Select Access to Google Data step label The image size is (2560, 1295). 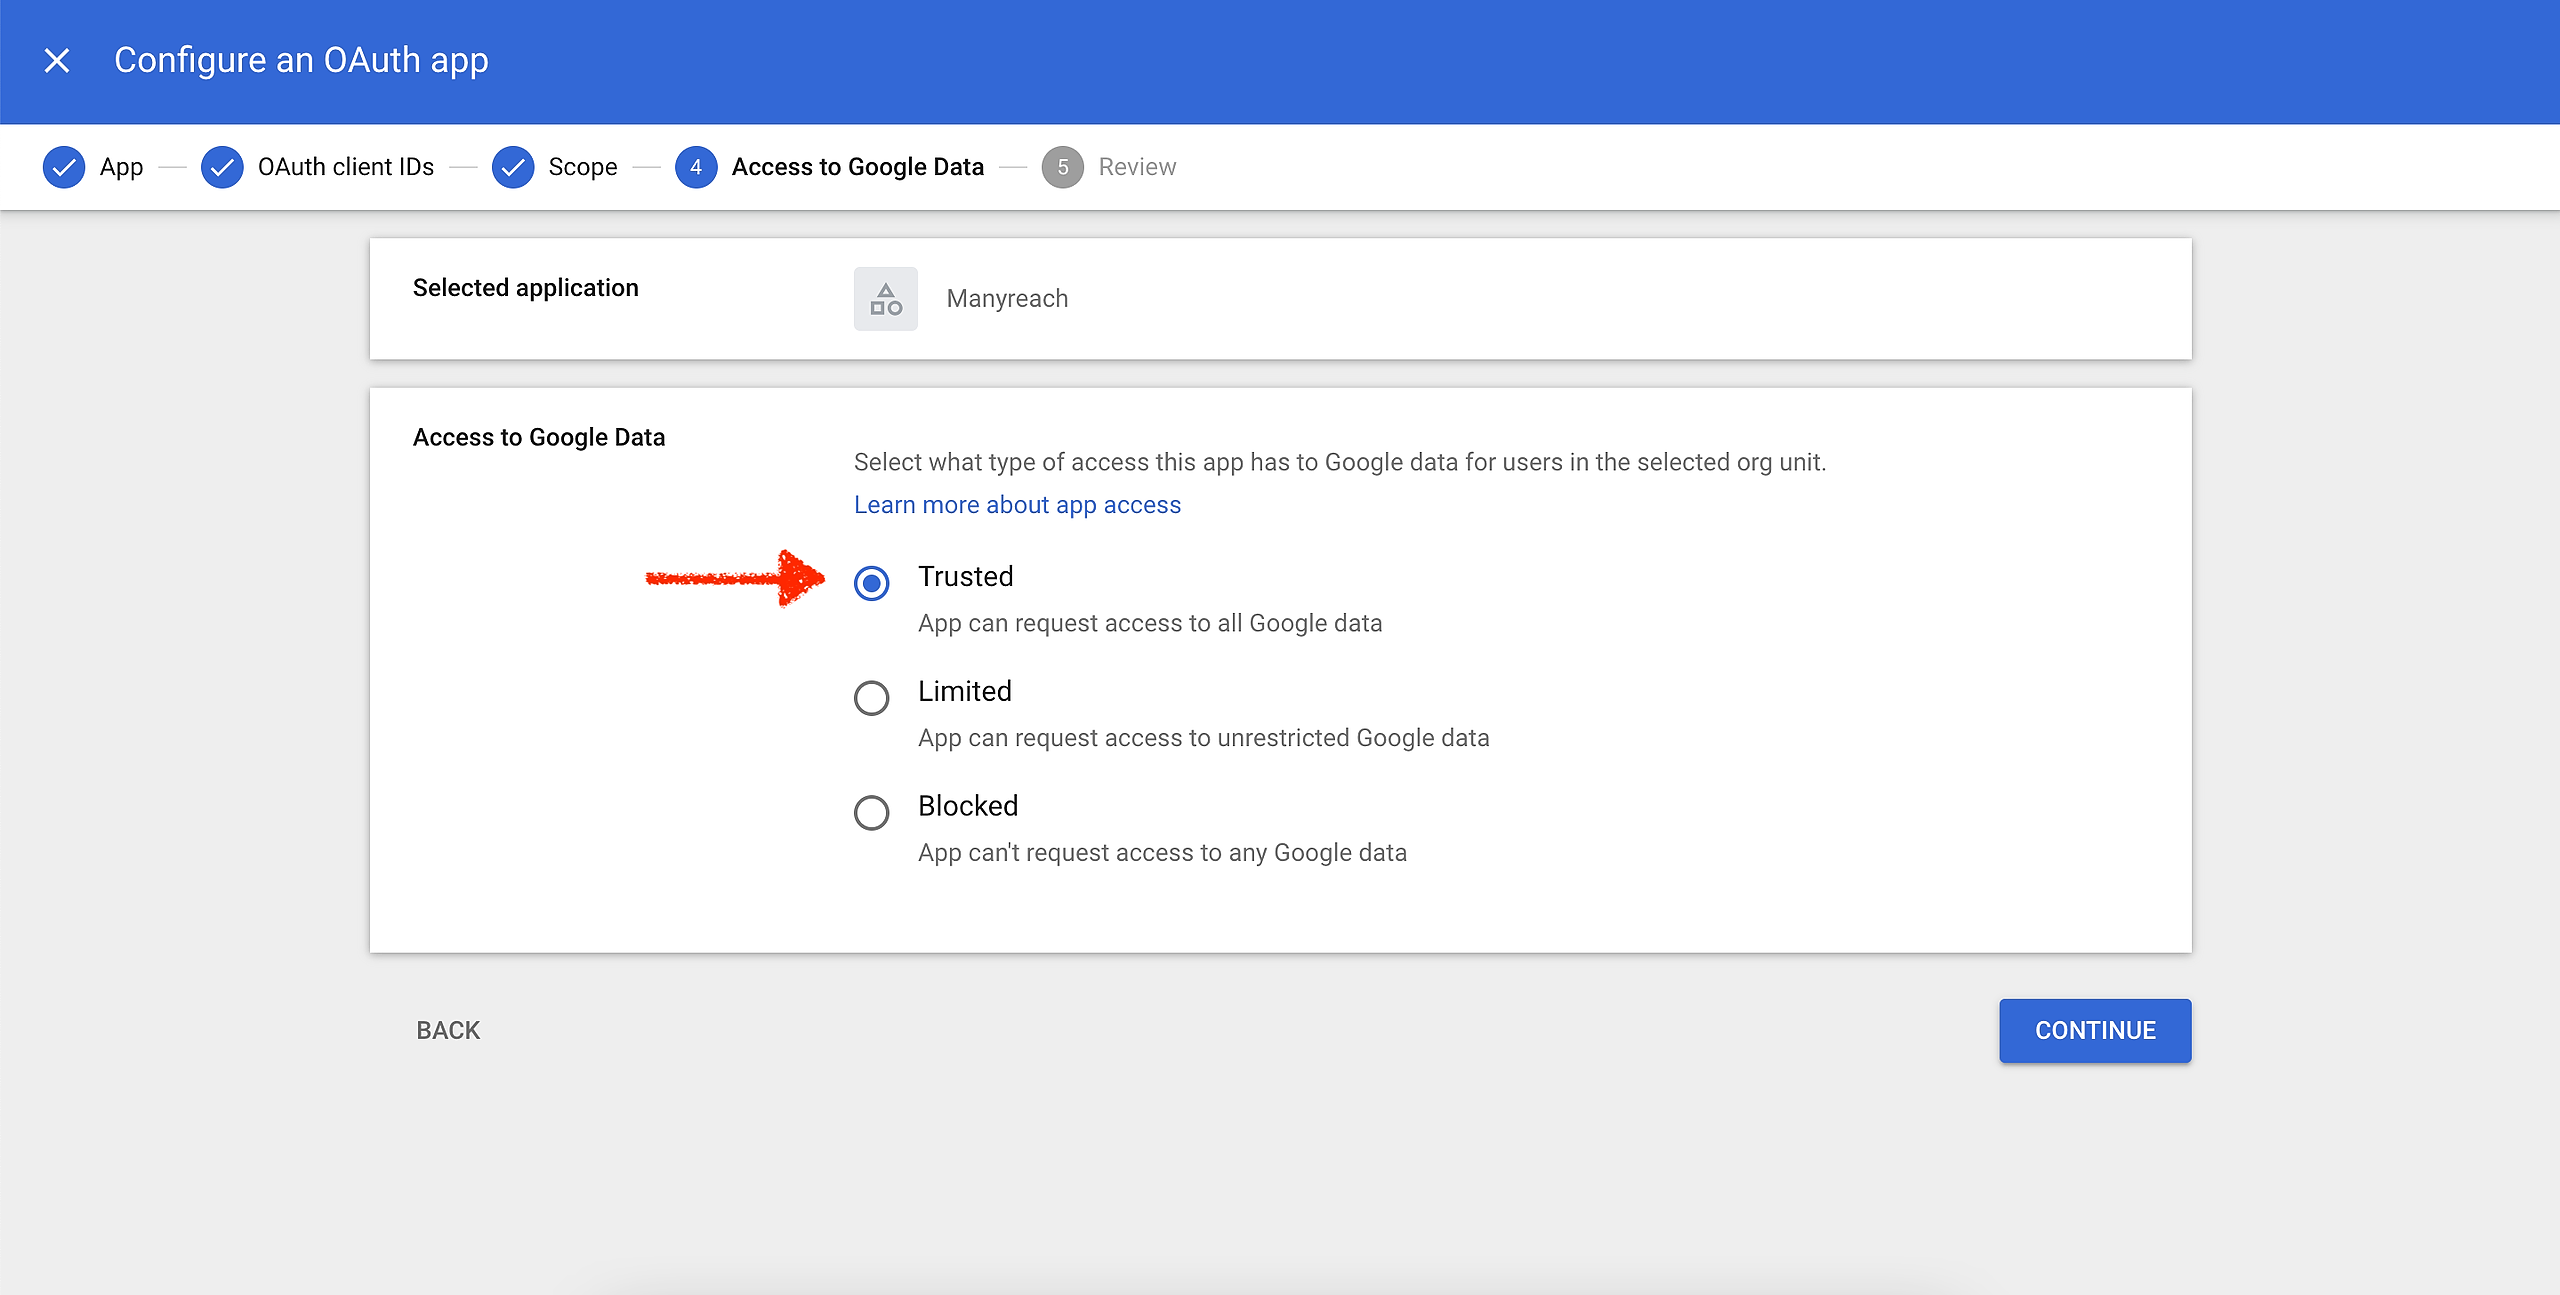tap(858, 167)
